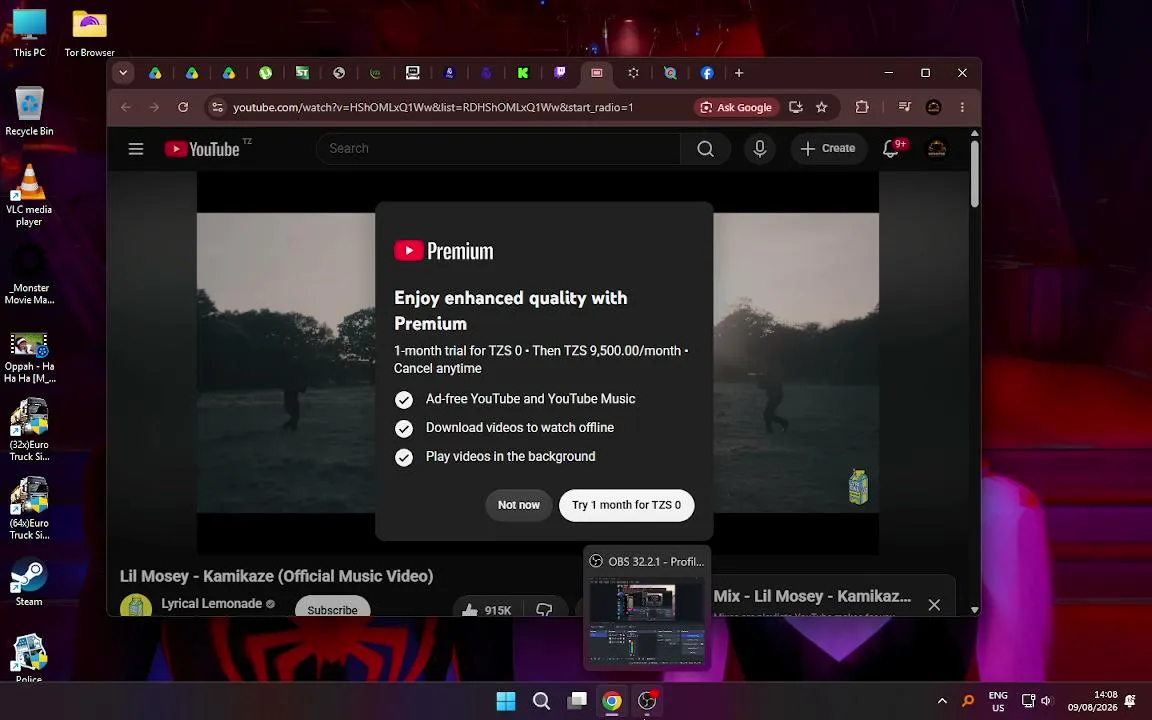The height and width of the screenshot is (720, 1152).
Task: Select (32x)Euro Truck Simulator shortcut
Action: [x=29, y=430]
